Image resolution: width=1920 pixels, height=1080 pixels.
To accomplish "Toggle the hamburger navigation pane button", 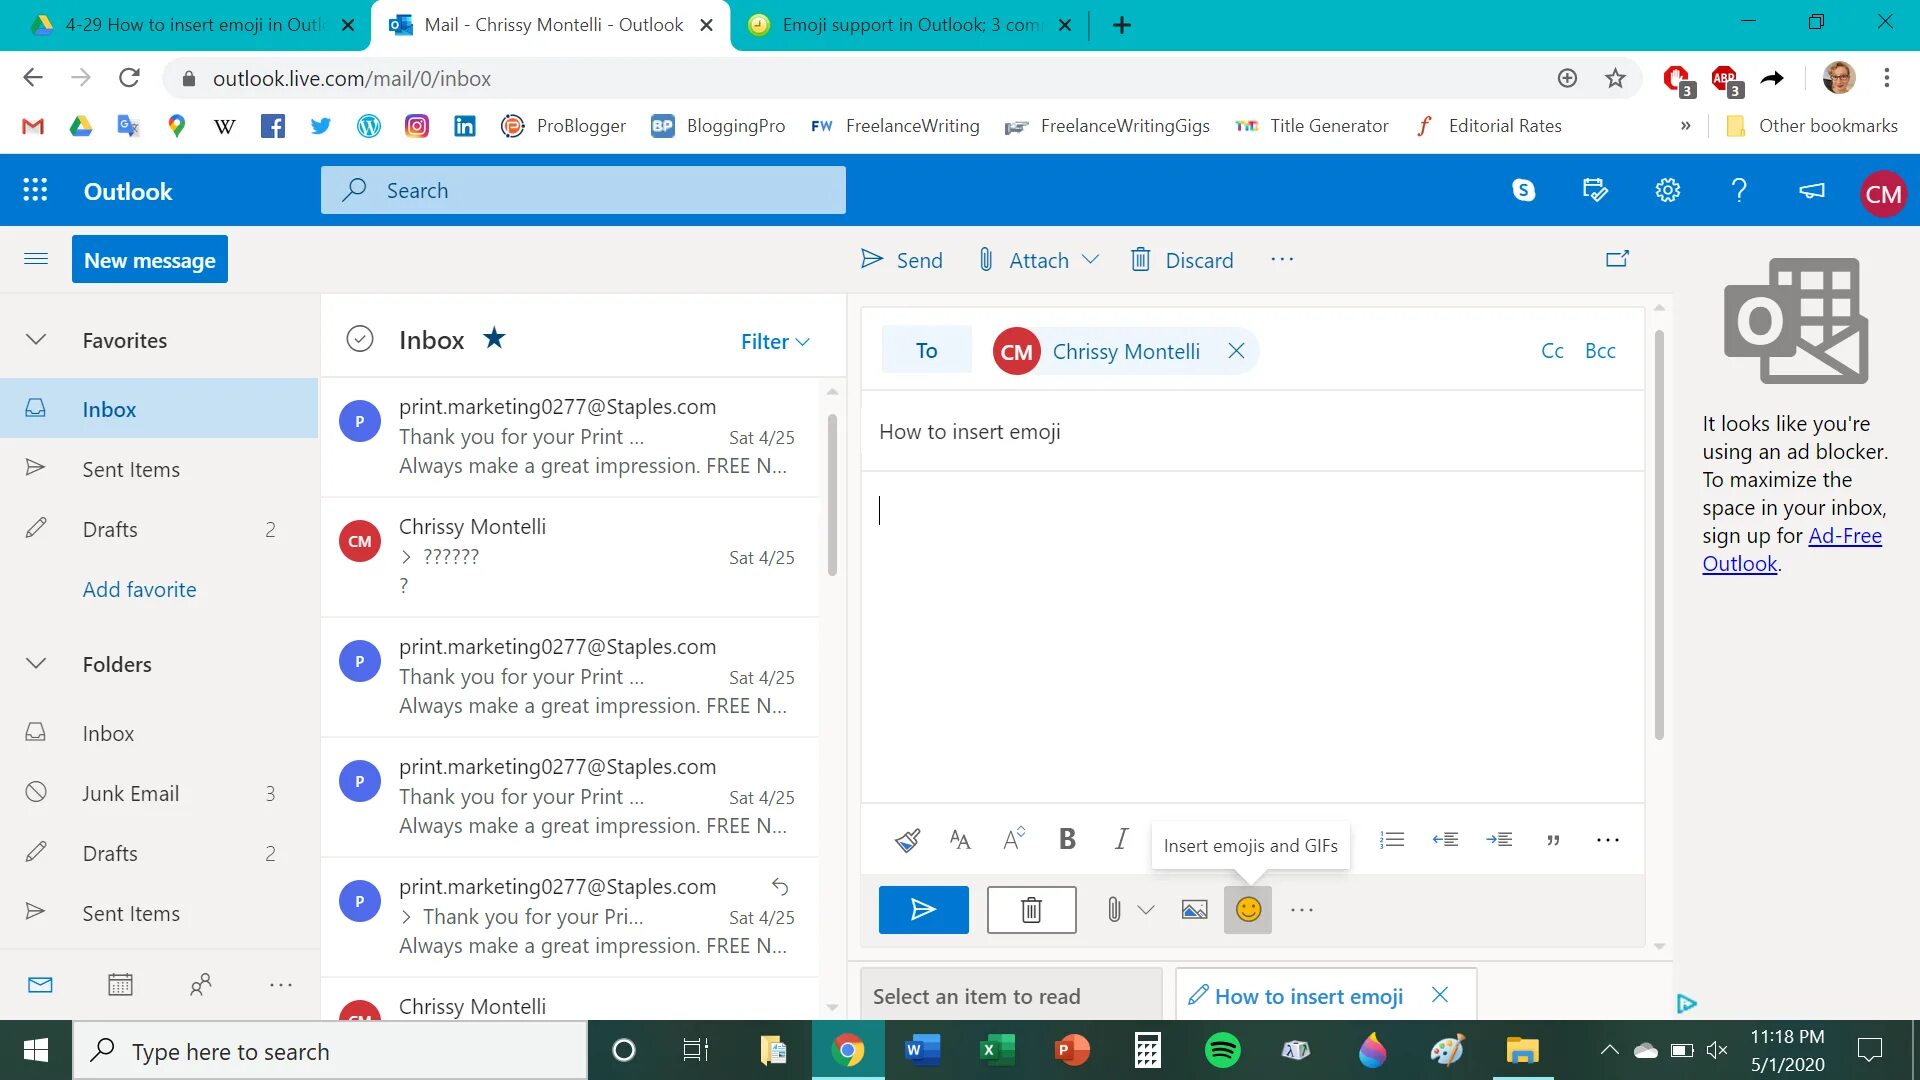I will 36,259.
